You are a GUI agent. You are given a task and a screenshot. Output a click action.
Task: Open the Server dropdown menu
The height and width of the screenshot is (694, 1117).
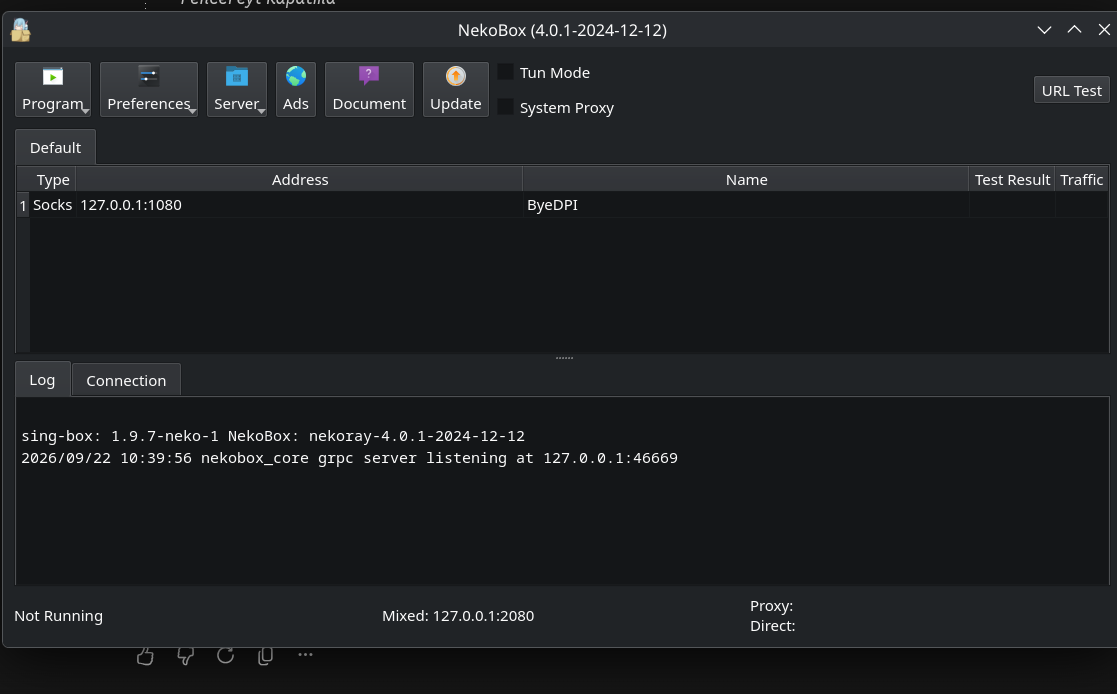(237, 89)
